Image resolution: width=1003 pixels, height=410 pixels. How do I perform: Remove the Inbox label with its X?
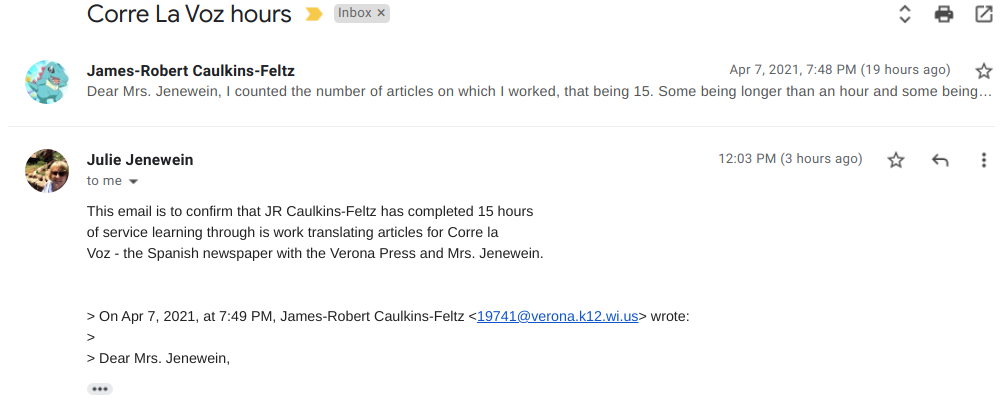coord(381,13)
